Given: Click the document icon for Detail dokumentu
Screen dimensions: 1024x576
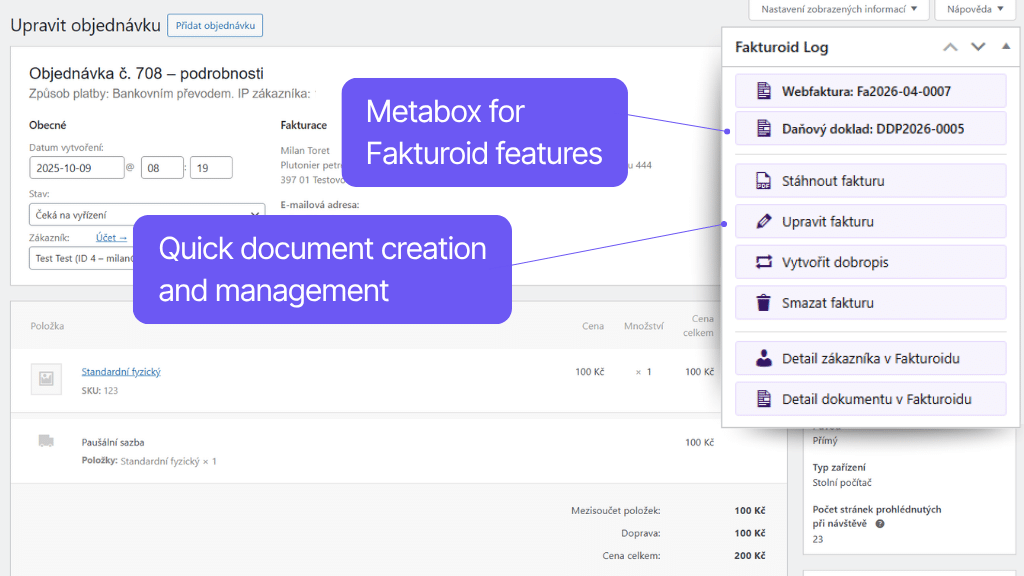Looking at the screenshot, I should pos(763,398).
